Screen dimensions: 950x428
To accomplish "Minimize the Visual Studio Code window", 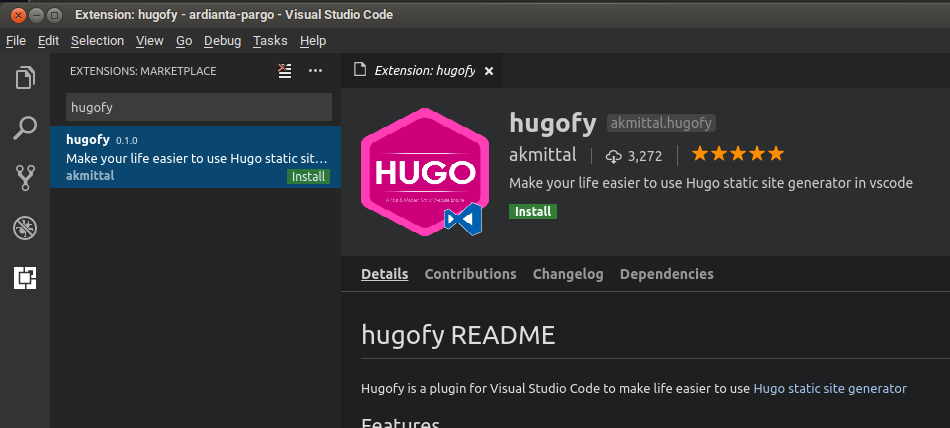I will click(x=36, y=15).
